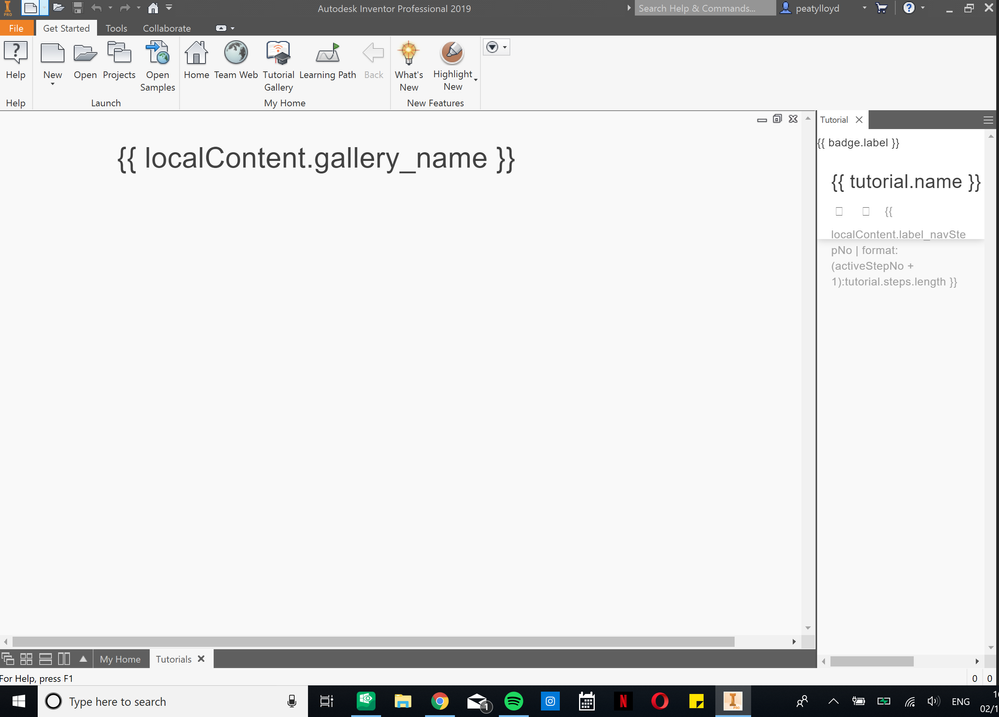Click the peatylloyd user profile
999x717 pixels.
(x=810, y=8)
